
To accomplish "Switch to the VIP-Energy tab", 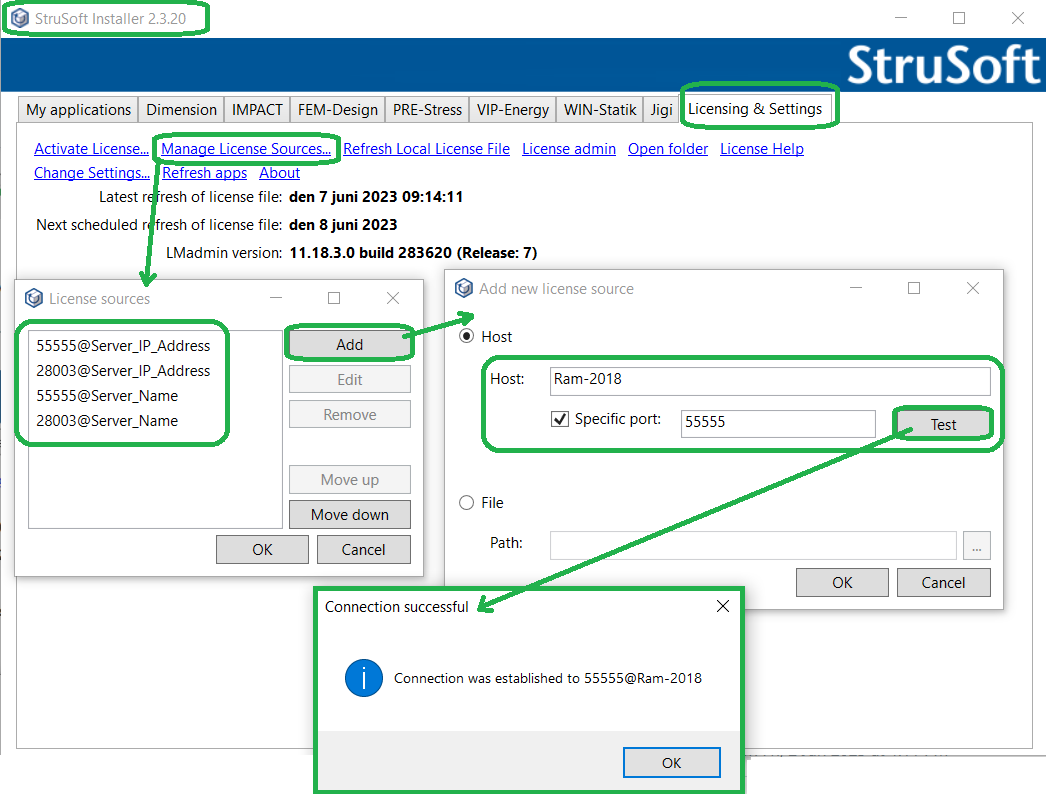I will [512, 109].
